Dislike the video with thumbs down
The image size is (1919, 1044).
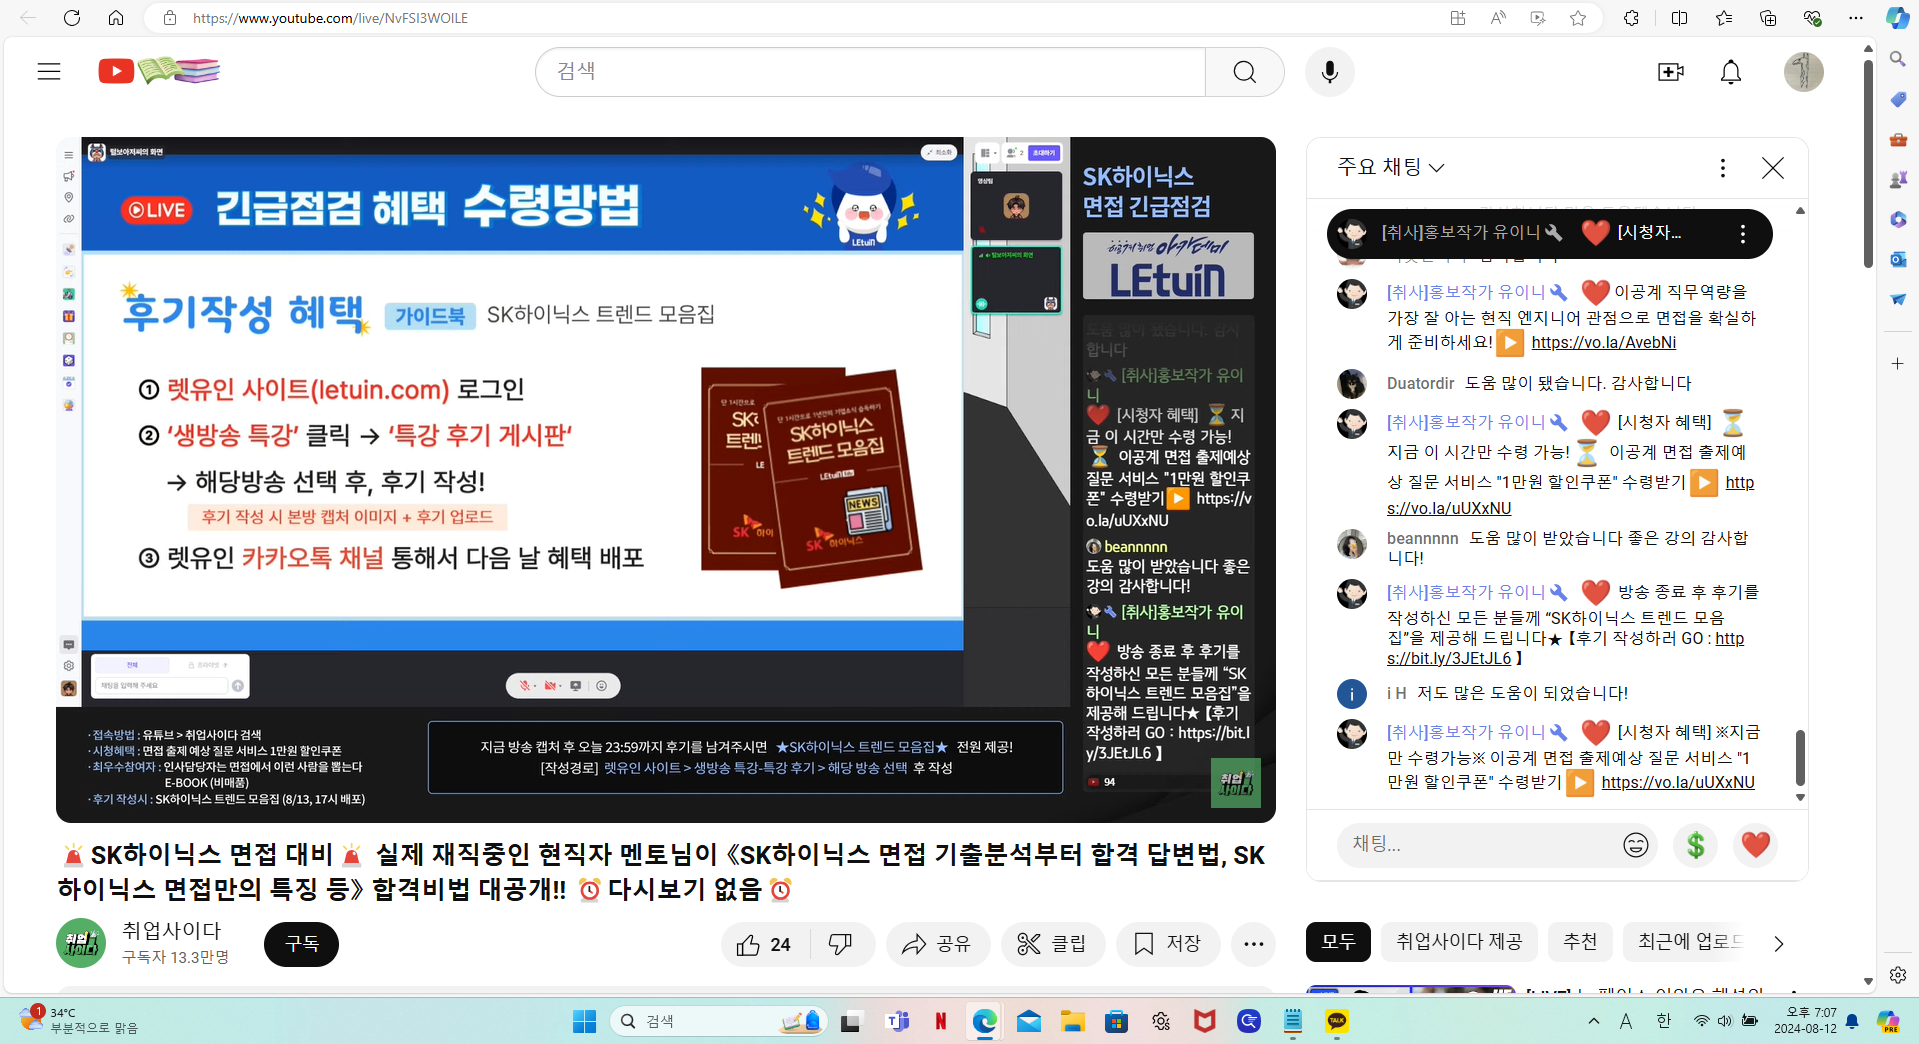pos(840,944)
